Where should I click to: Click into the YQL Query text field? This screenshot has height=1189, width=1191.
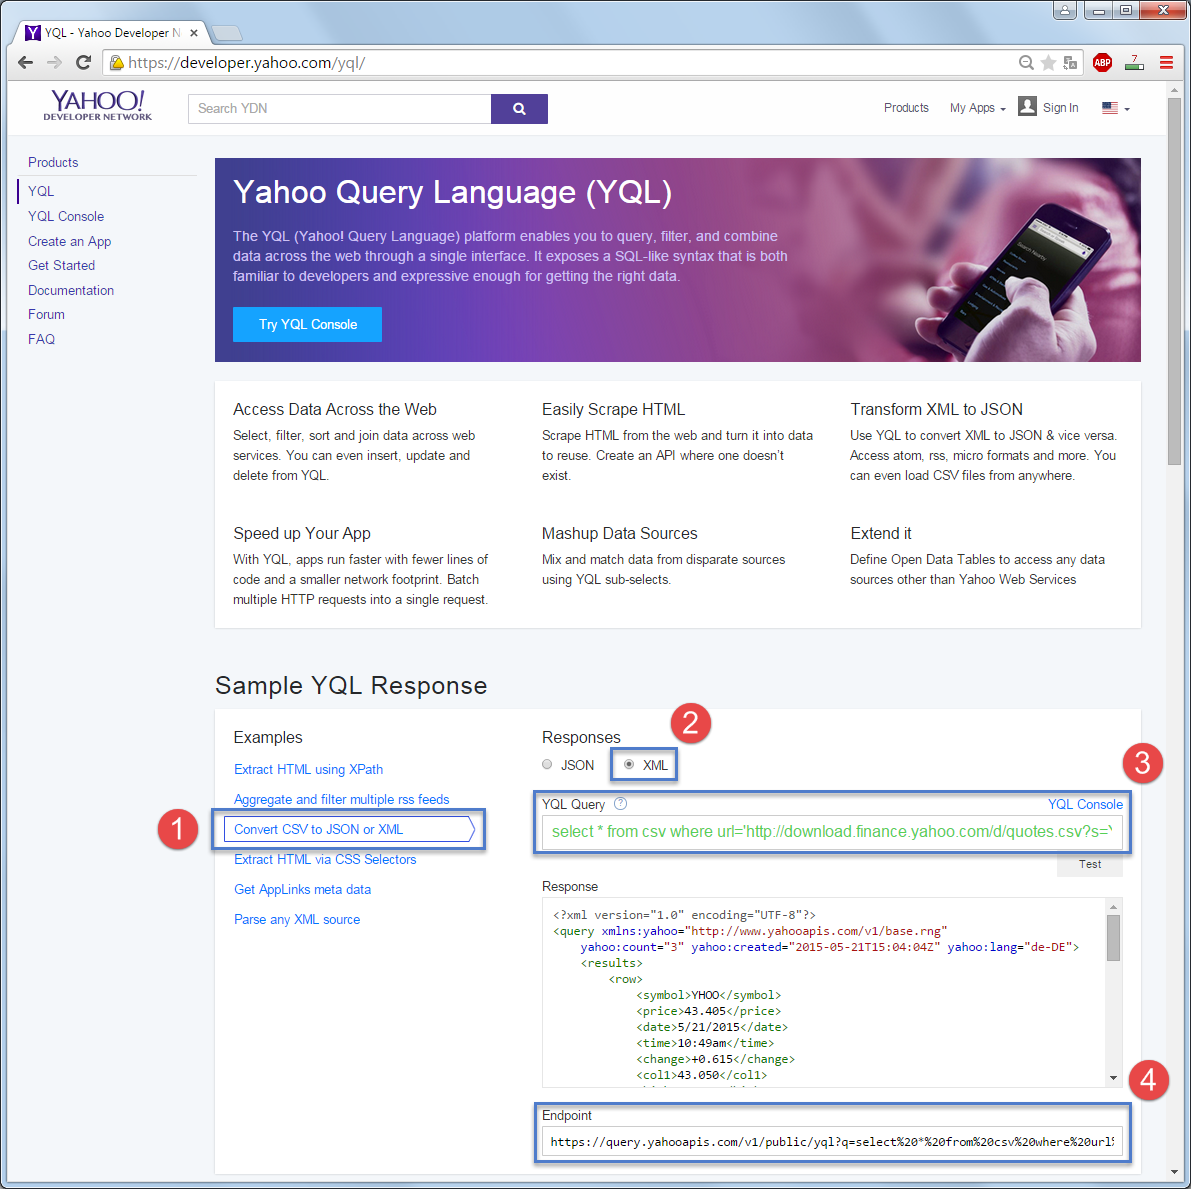(x=832, y=832)
